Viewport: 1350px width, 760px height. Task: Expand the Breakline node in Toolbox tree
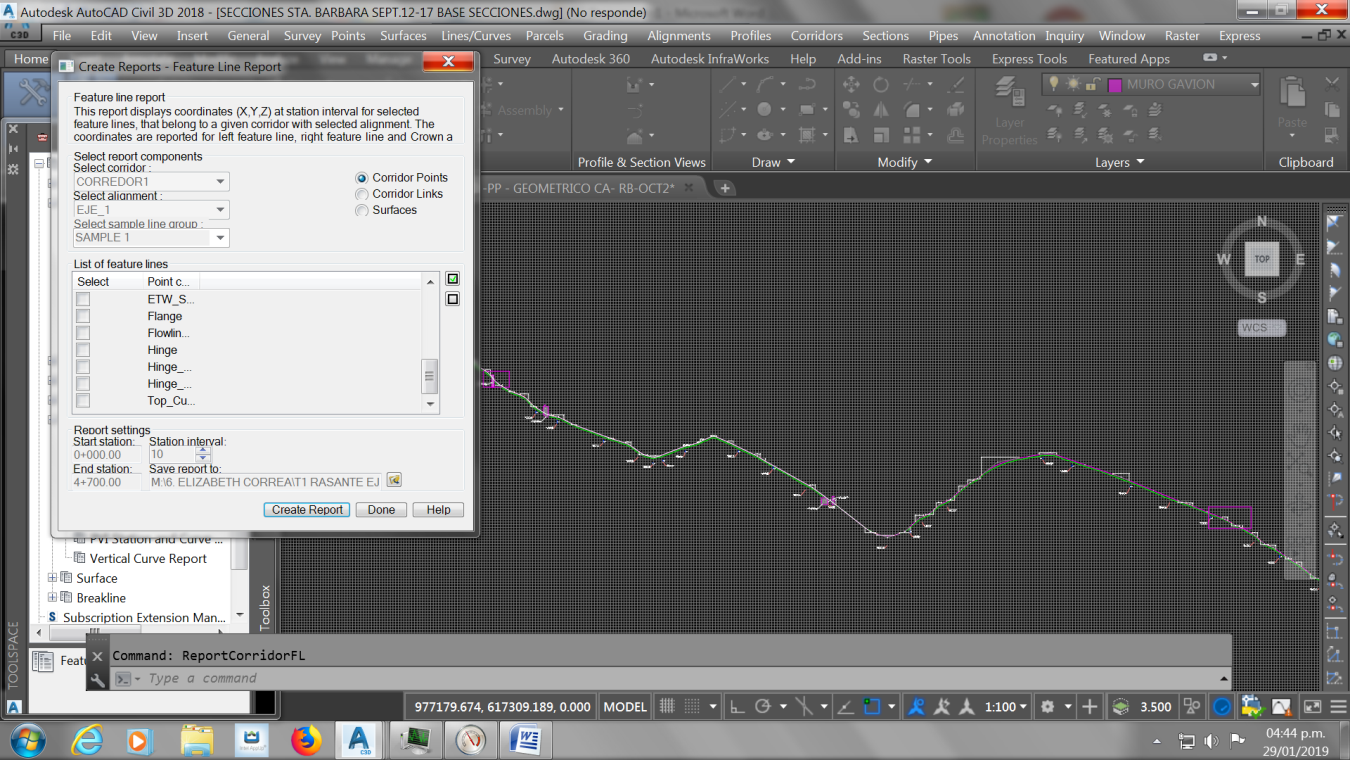pos(52,598)
